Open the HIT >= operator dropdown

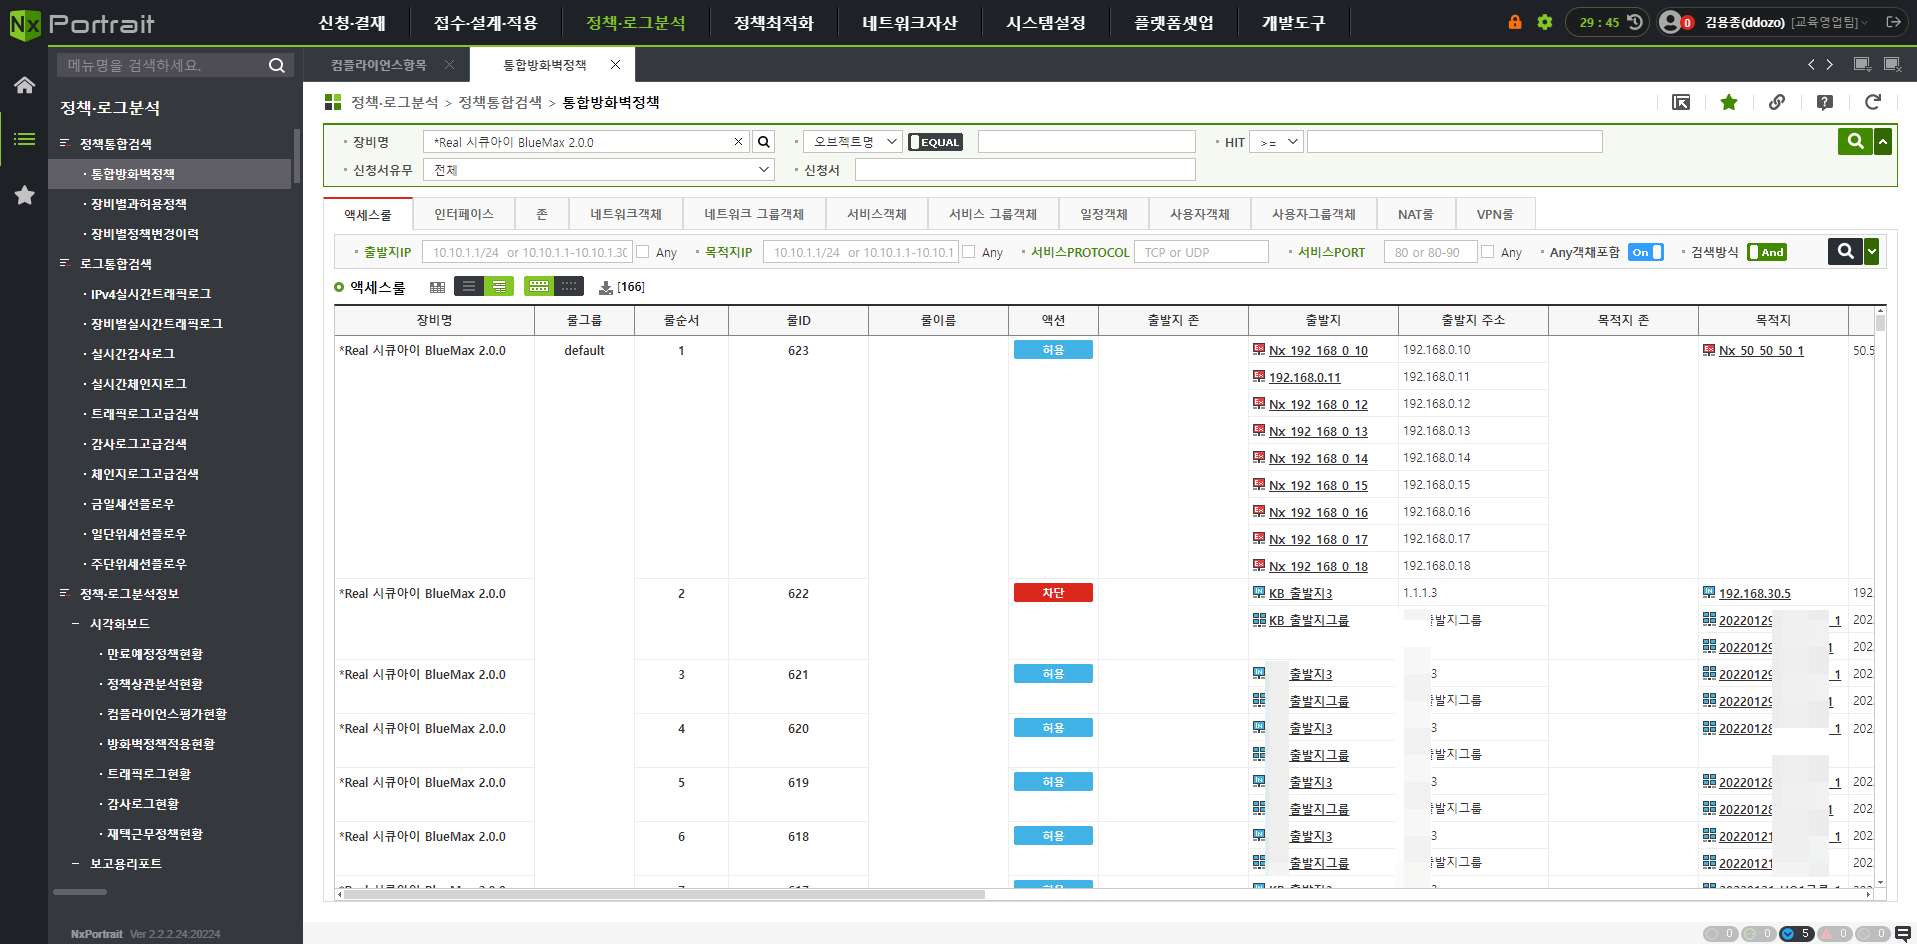coord(1277,142)
